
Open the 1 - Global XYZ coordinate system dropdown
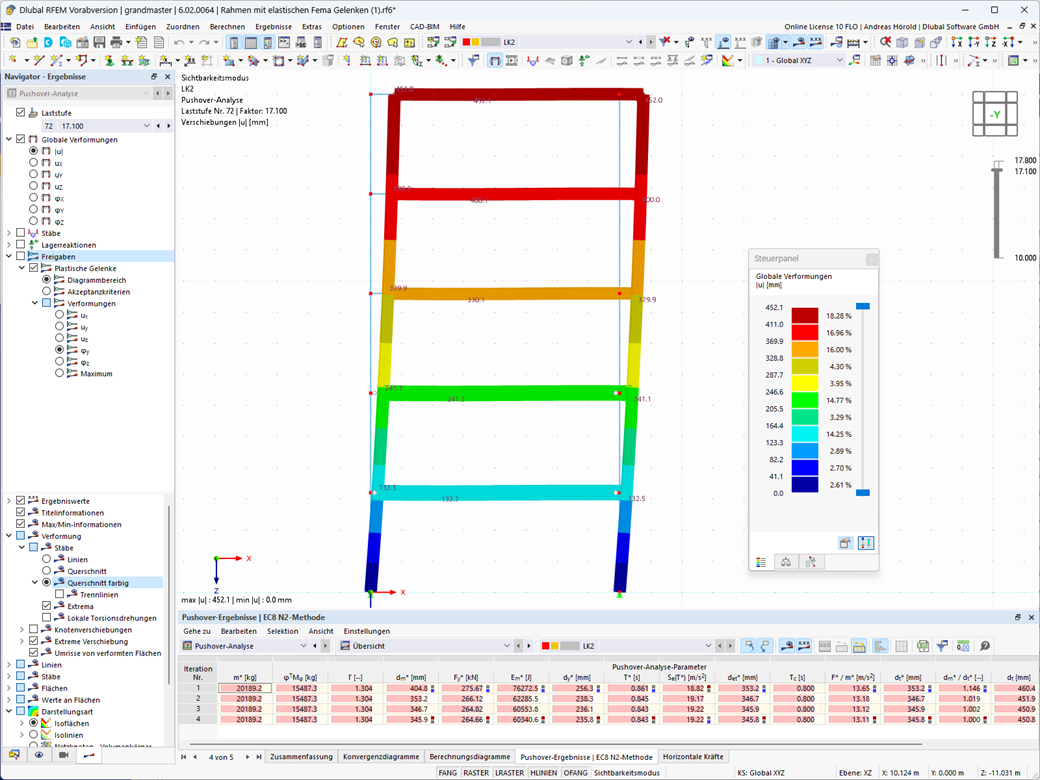tap(839, 60)
